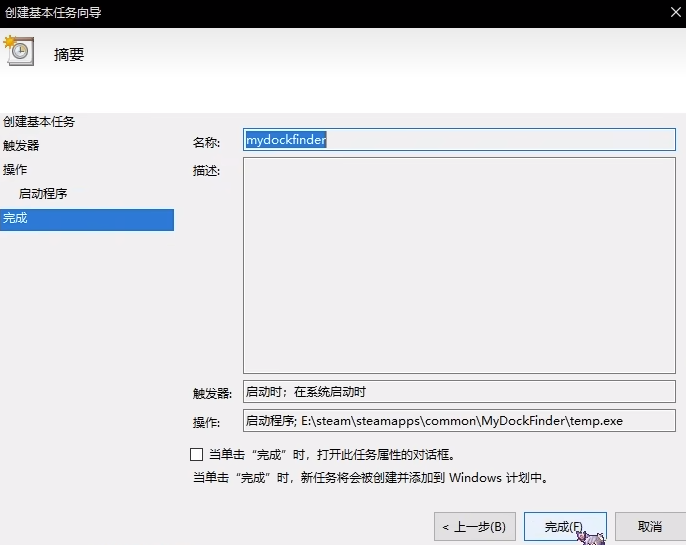
Task: Click the summary field showing the temp.exe path
Action: [459, 421]
